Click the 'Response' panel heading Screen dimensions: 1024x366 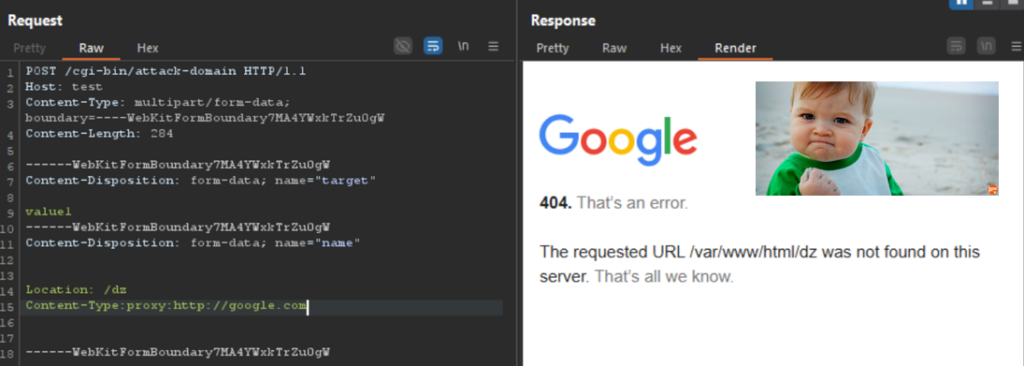(x=563, y=20)
